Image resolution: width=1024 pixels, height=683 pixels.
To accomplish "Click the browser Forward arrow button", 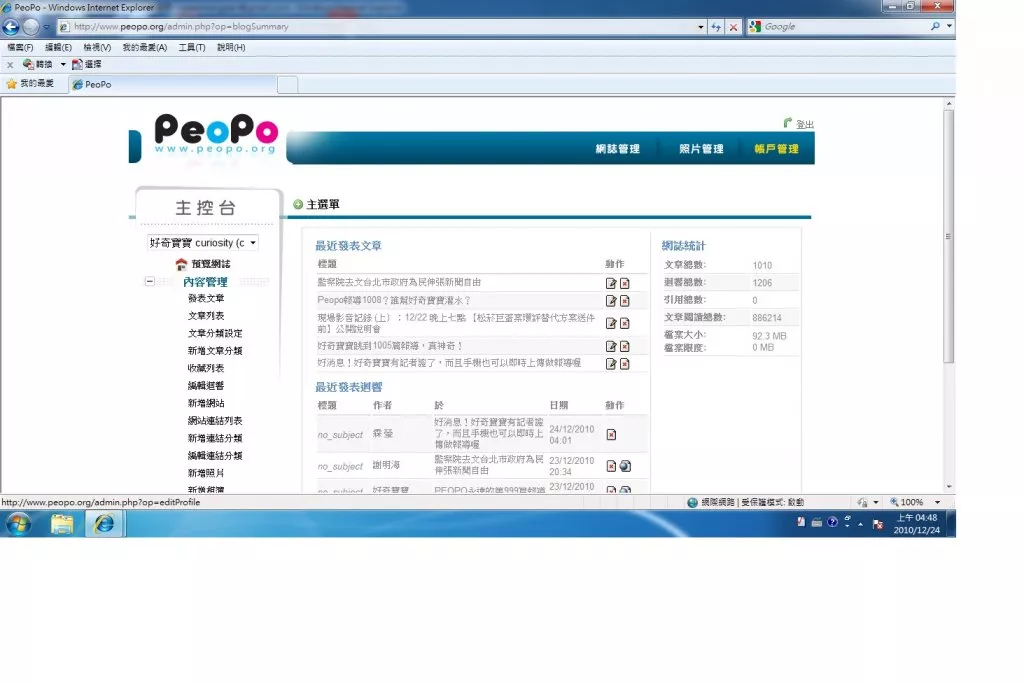I will (31, 27).
